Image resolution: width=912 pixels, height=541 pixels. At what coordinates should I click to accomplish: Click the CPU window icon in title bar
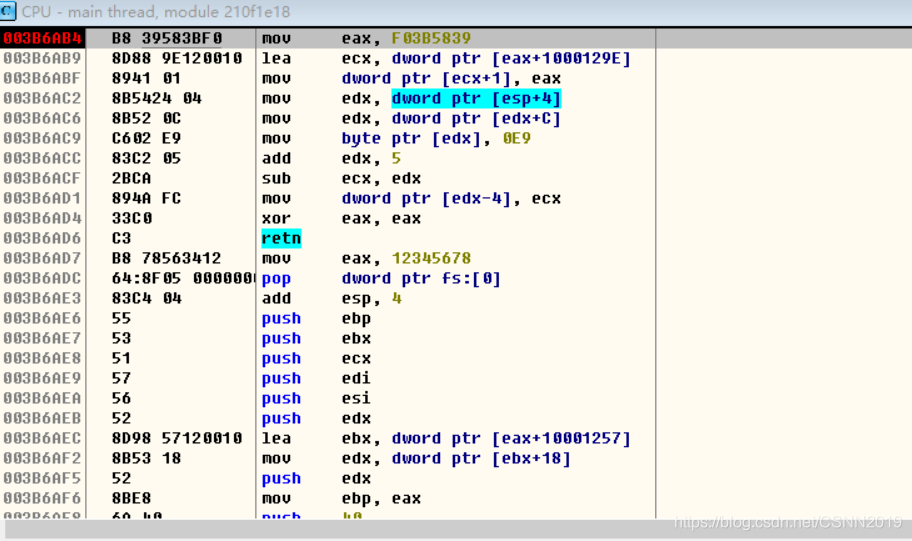click(8, 11)
